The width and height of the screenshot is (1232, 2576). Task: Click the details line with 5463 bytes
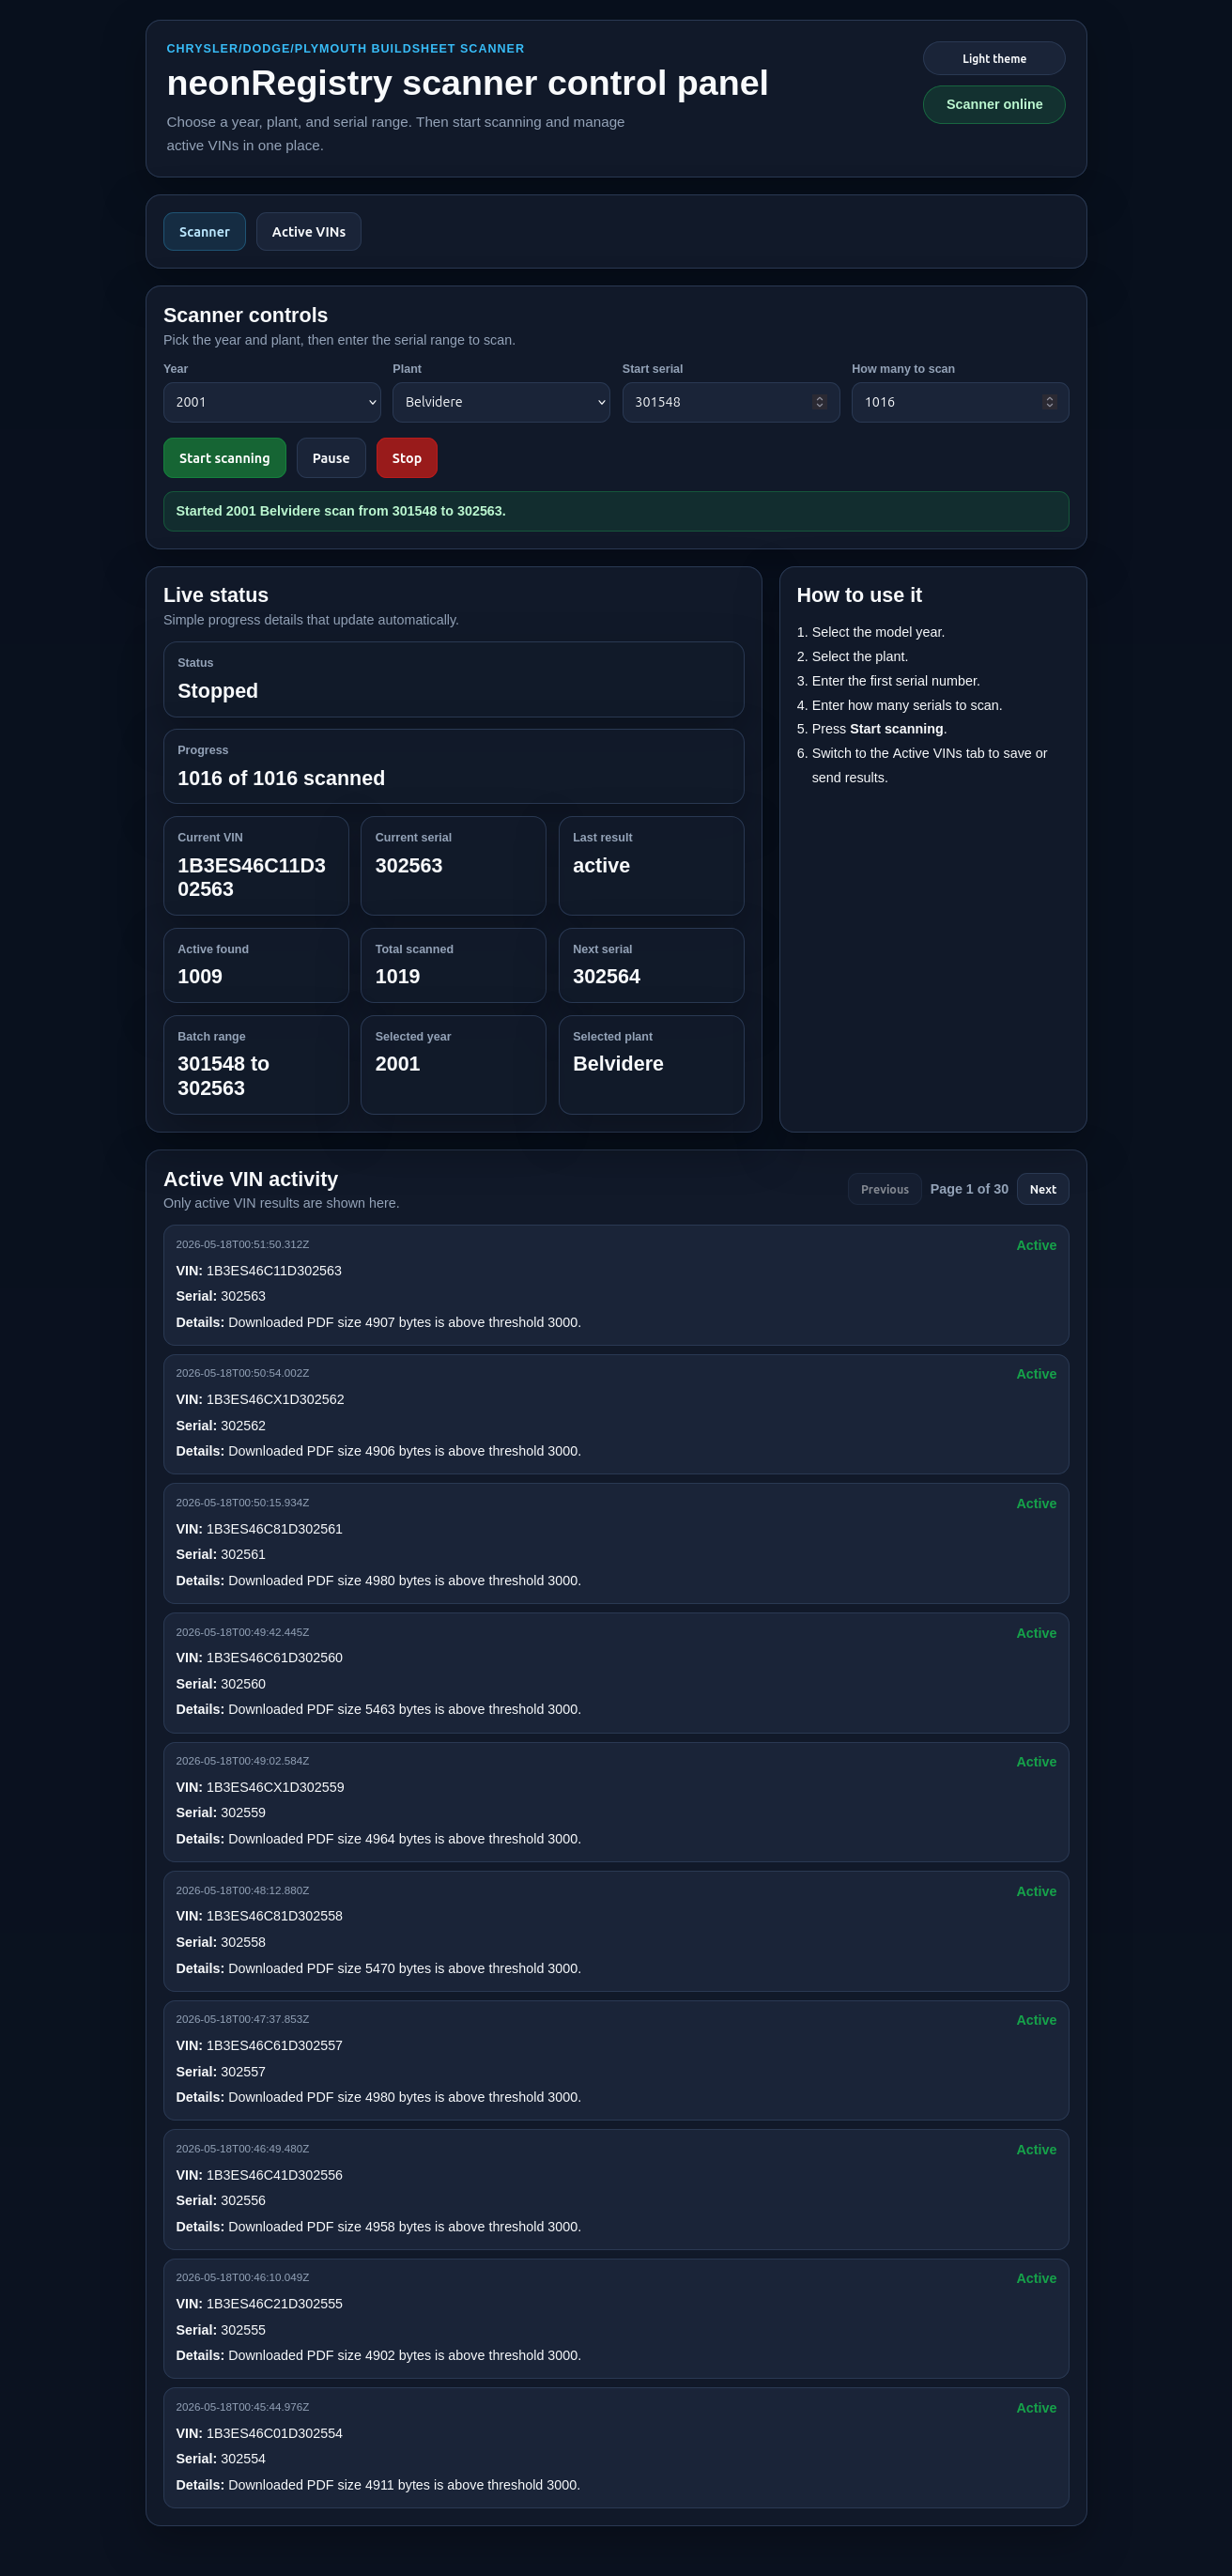[378, 1710]
